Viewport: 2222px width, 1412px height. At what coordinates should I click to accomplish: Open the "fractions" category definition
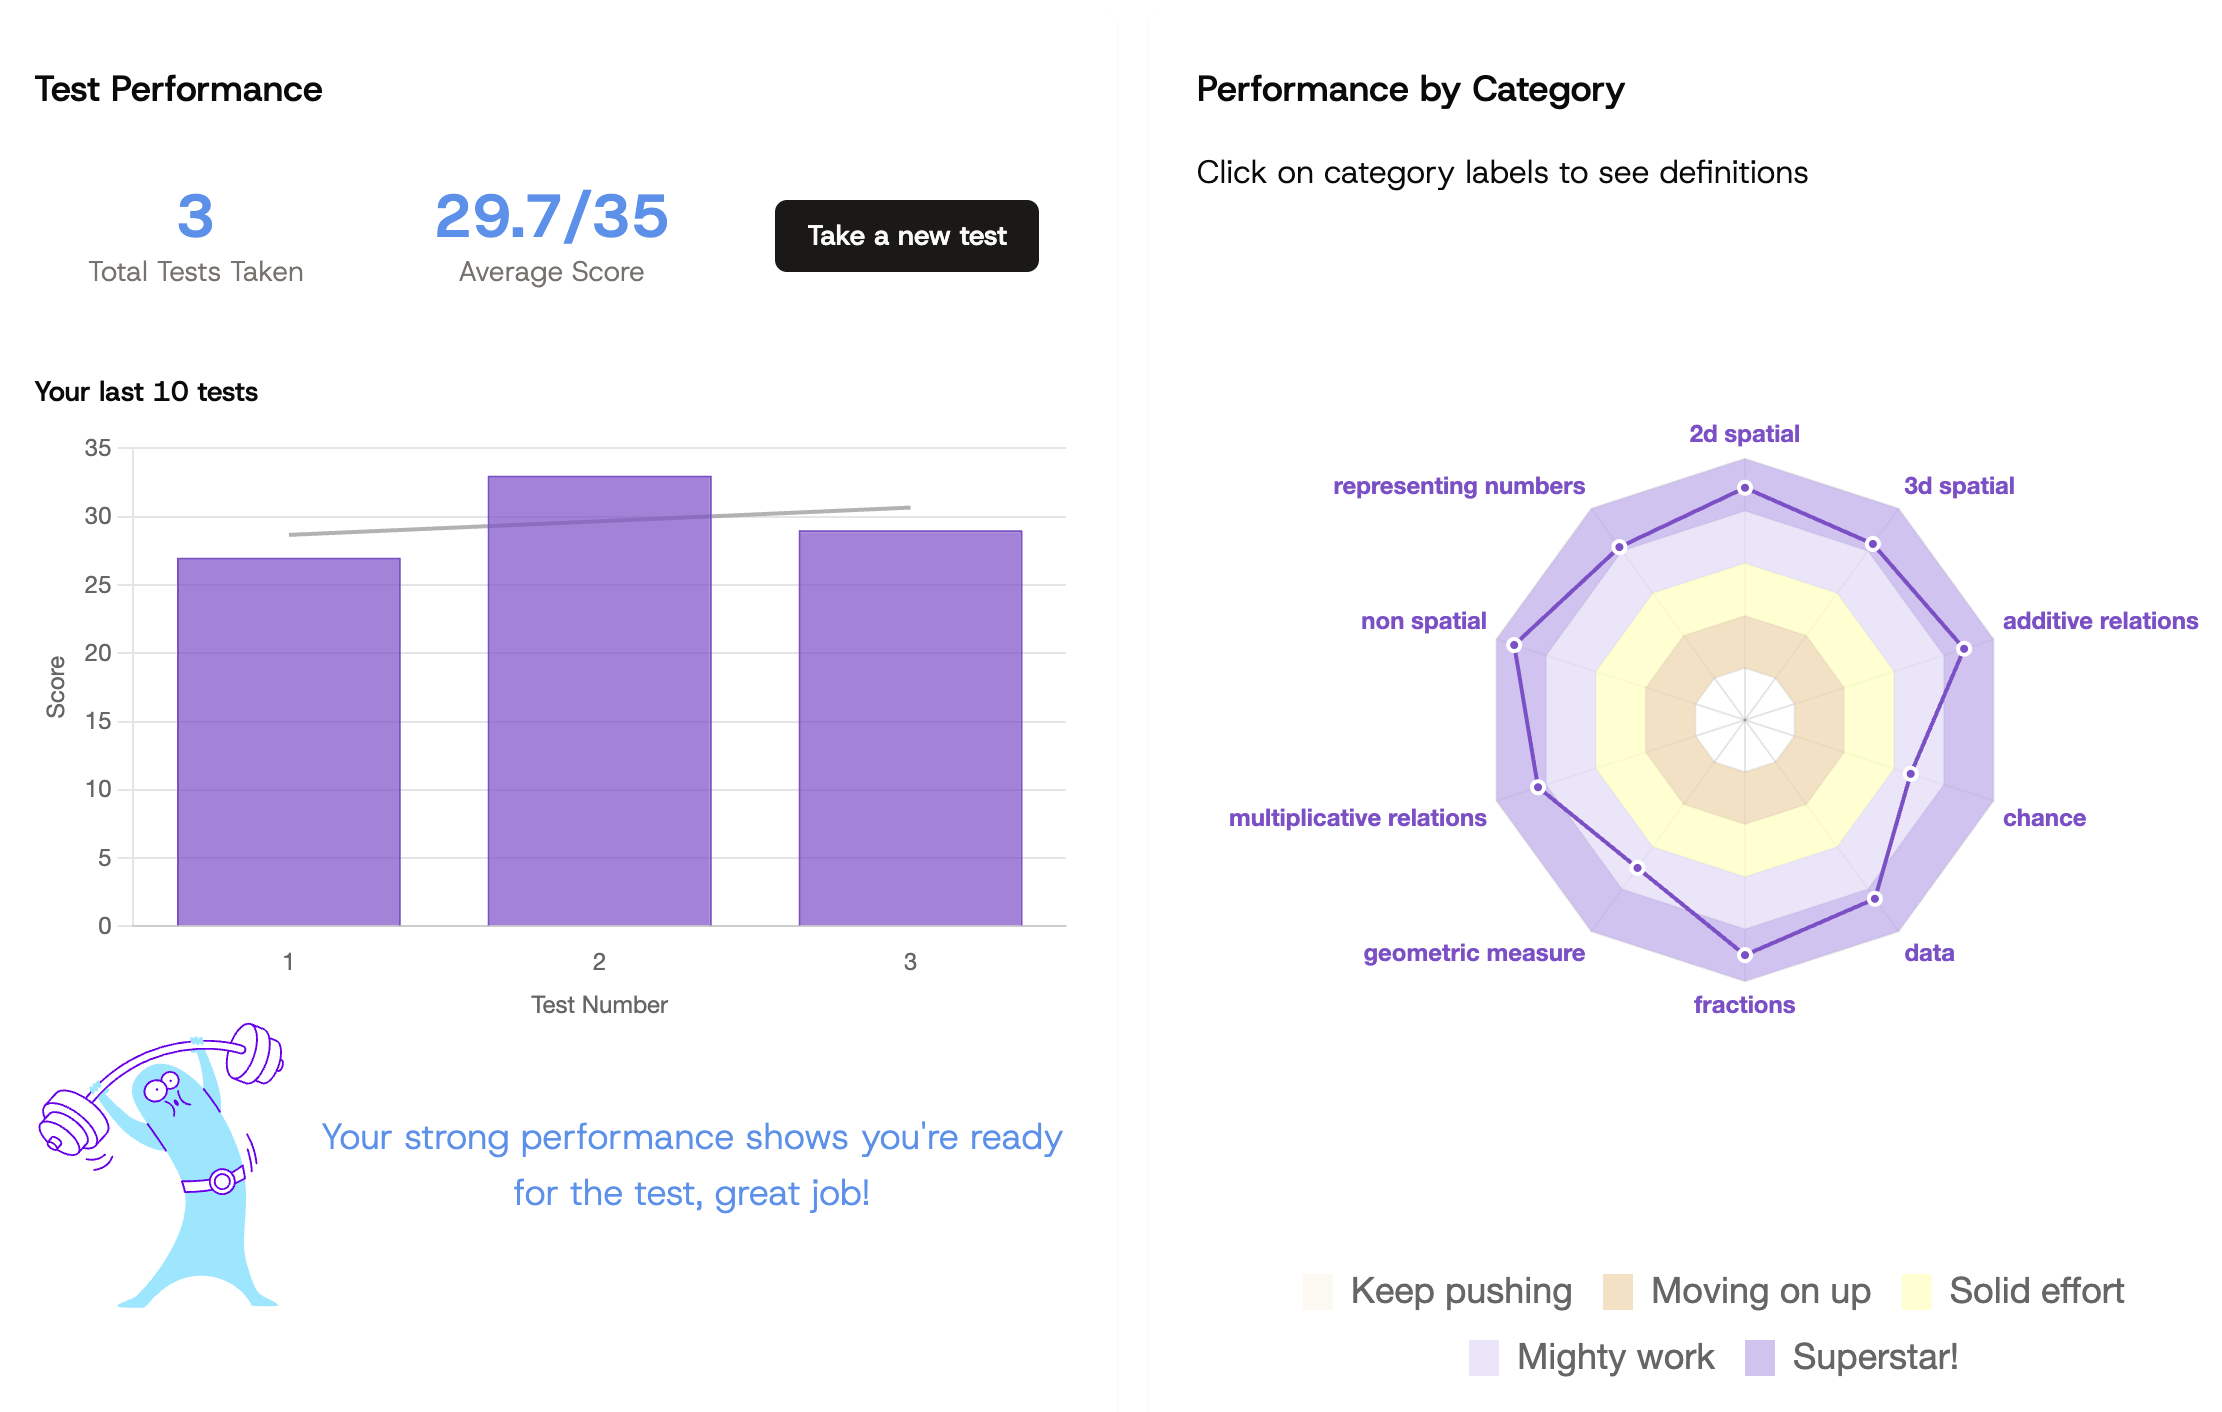[1744, 1004]
